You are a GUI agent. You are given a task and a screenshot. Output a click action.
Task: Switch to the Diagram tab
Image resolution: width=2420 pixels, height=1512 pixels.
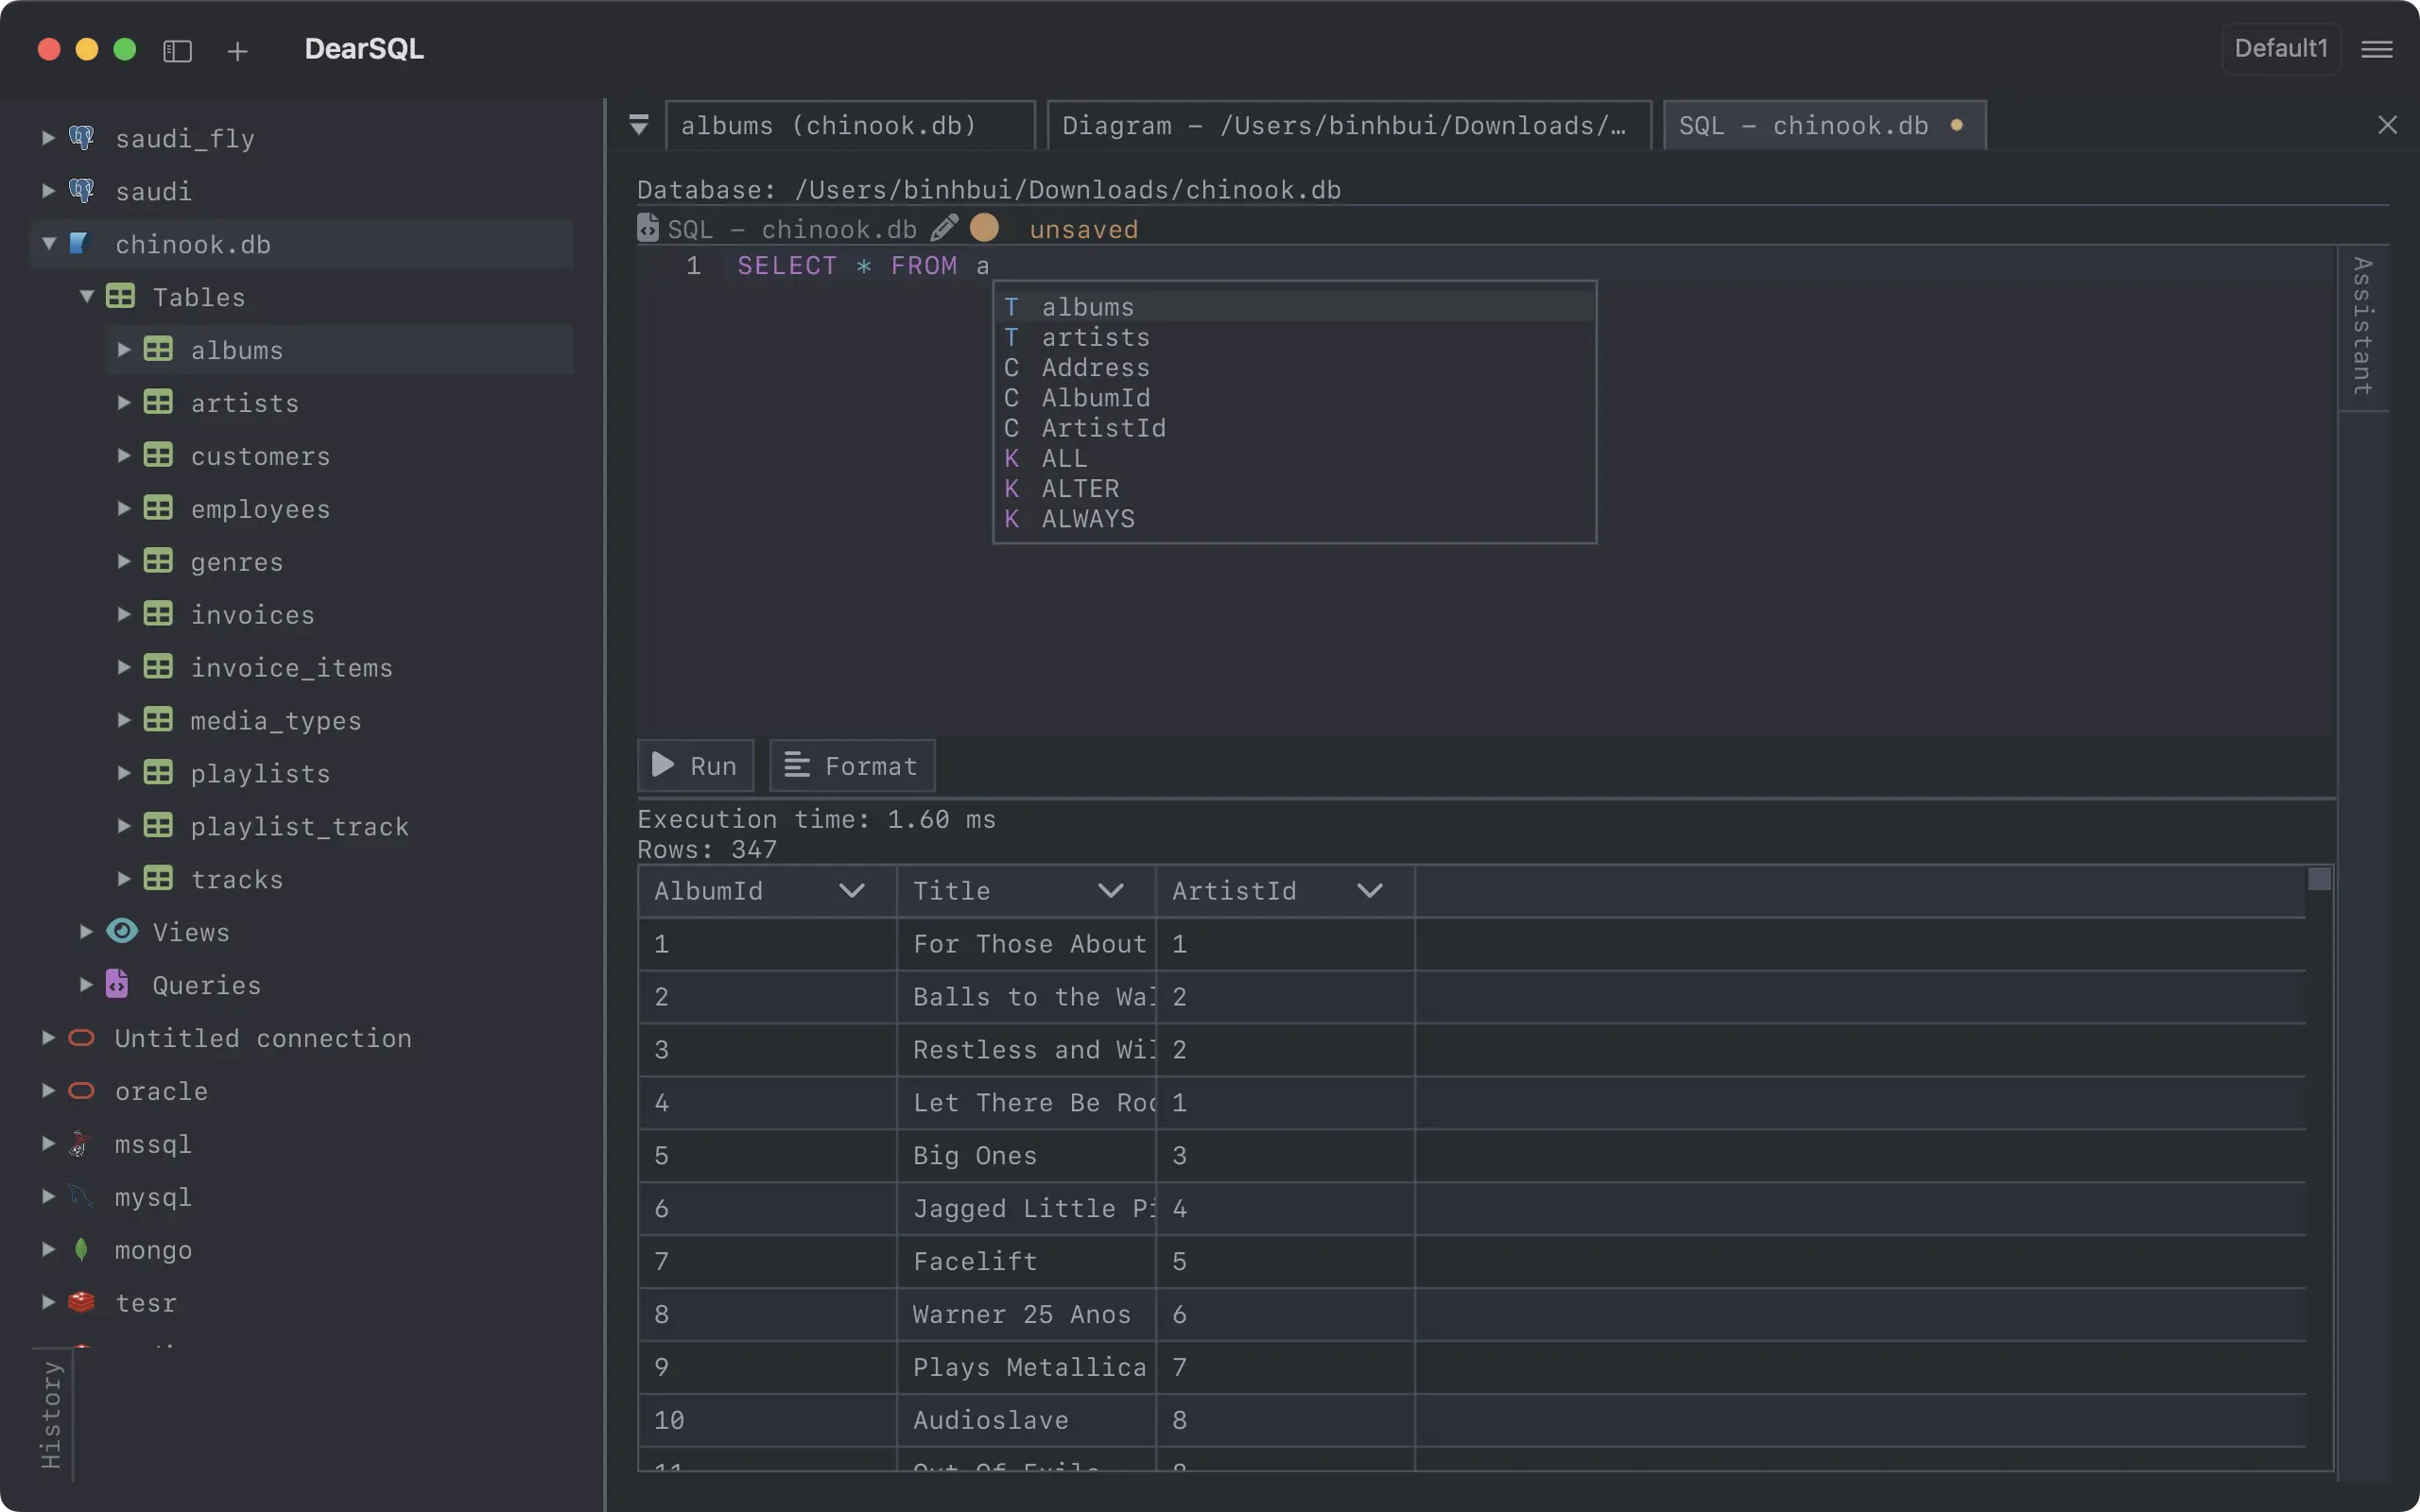tap(1346, 125)
